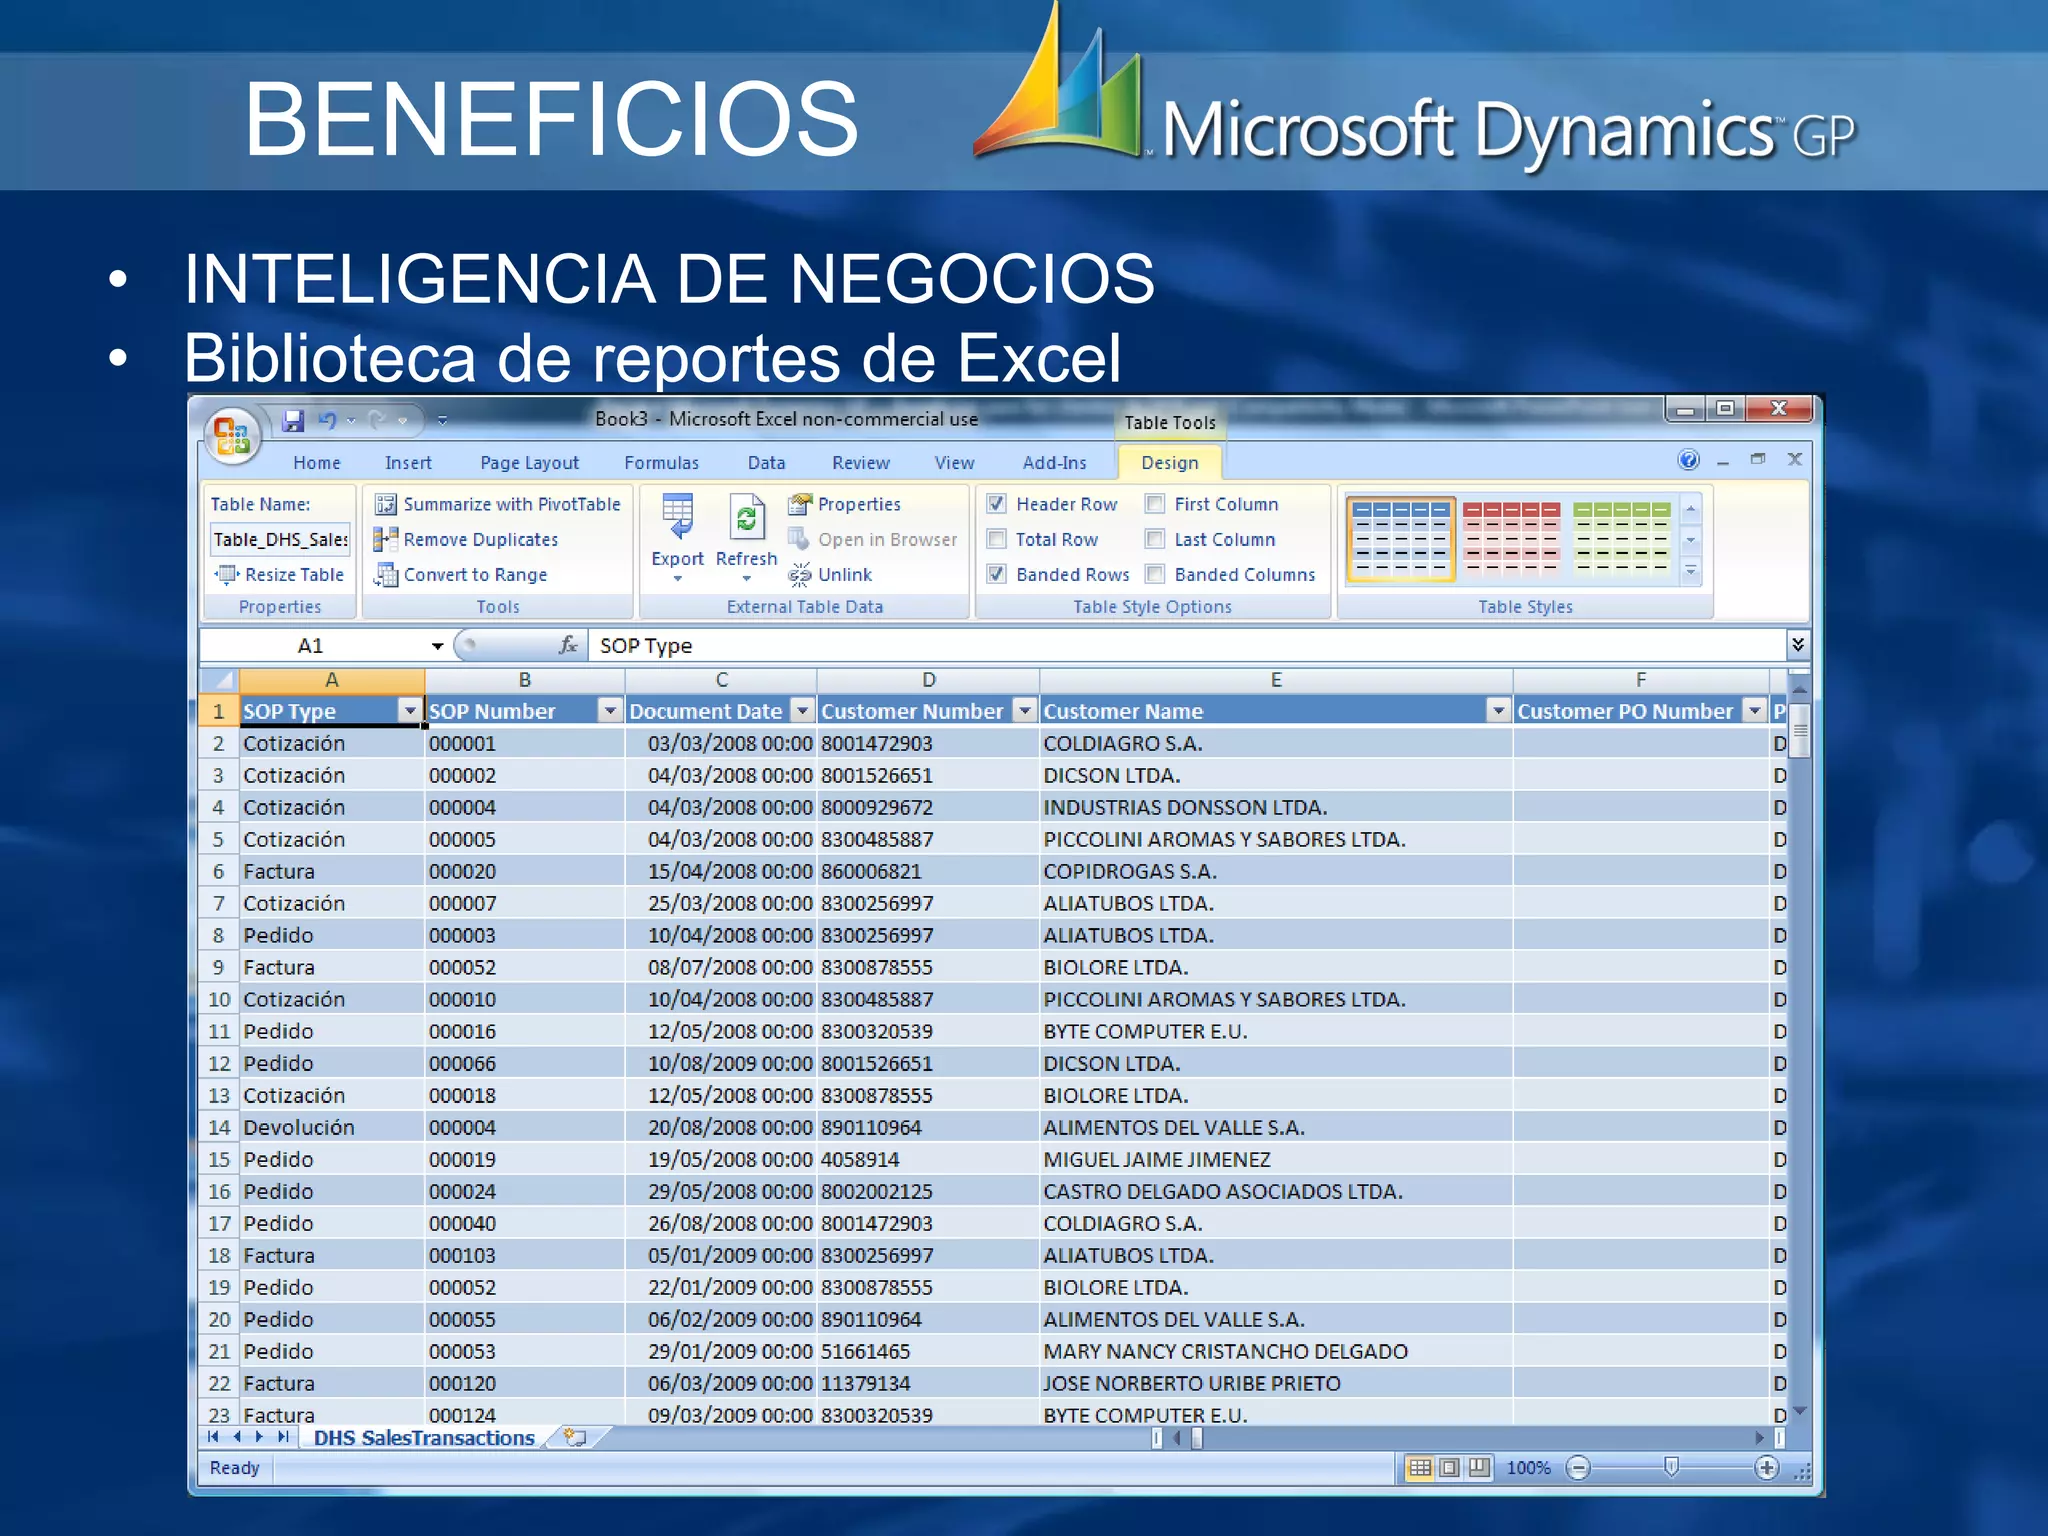Click the Resize Table icon
Viewport: 2048px width, 1536px height.
pyautogui.click(x=227, y=574)
